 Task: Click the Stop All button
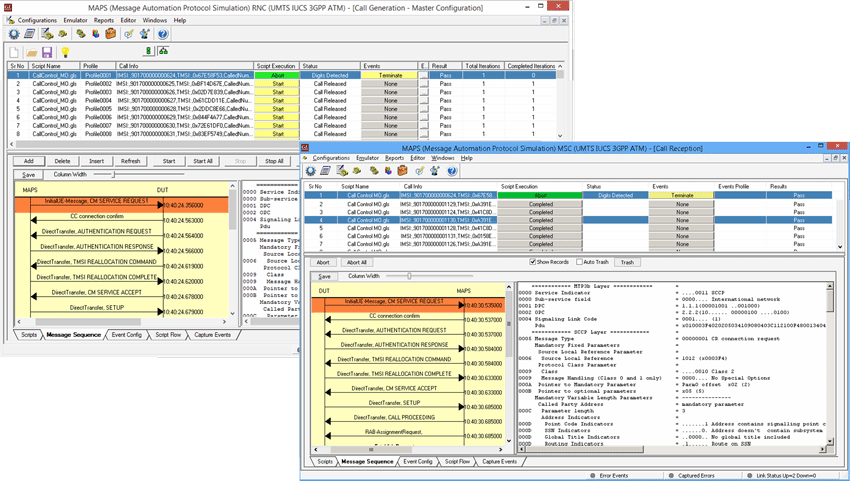point(274,161)
